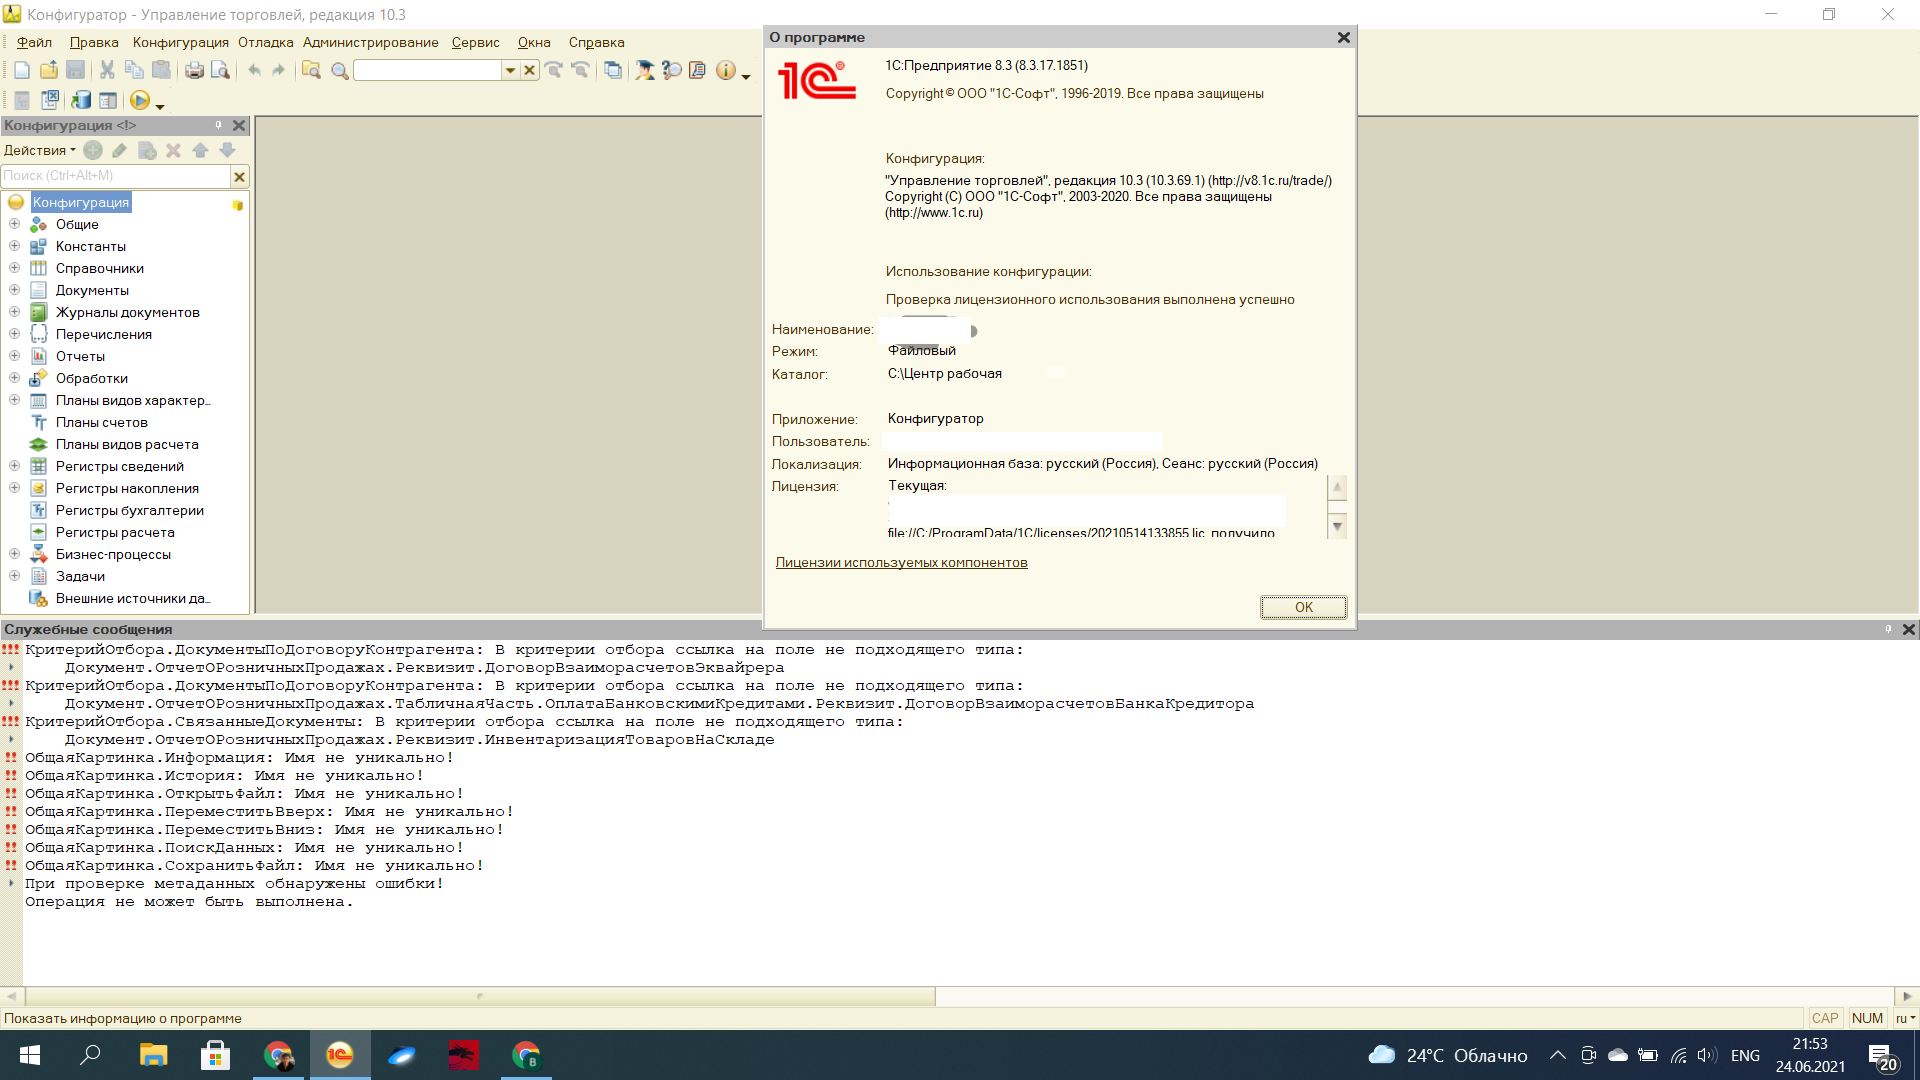This screenshot has height=1080, width=1920.
Task: Close the О программе dialog
Action: click(1344, 37)
